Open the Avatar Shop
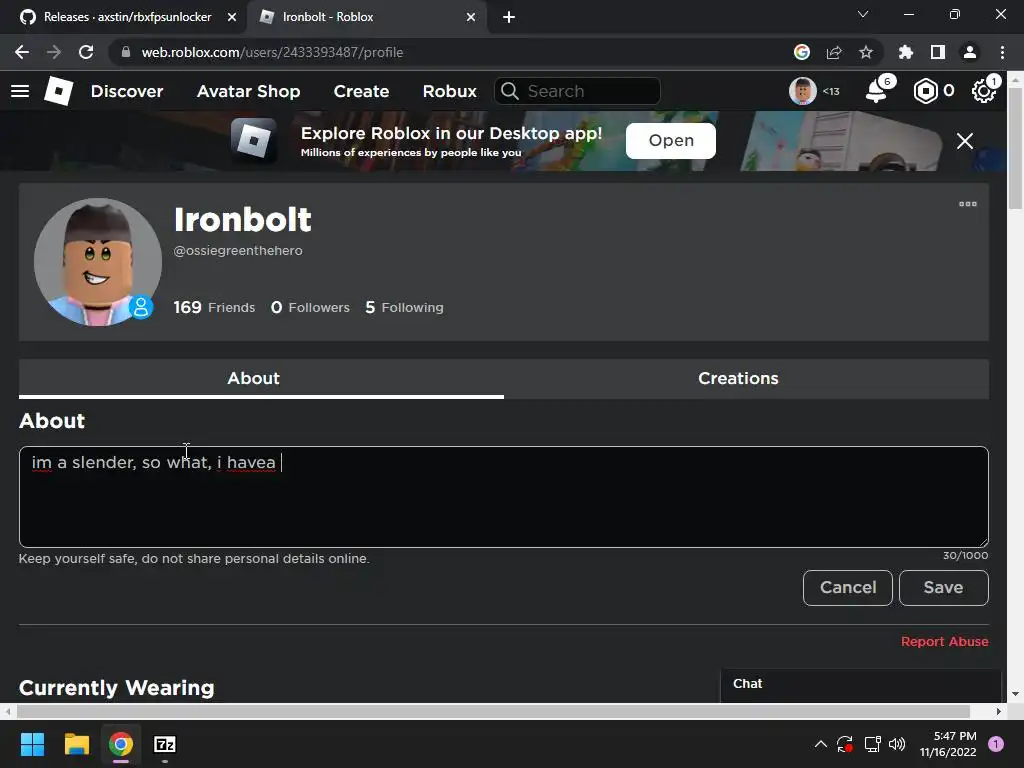1024x768 pixels. click(249, 91)
